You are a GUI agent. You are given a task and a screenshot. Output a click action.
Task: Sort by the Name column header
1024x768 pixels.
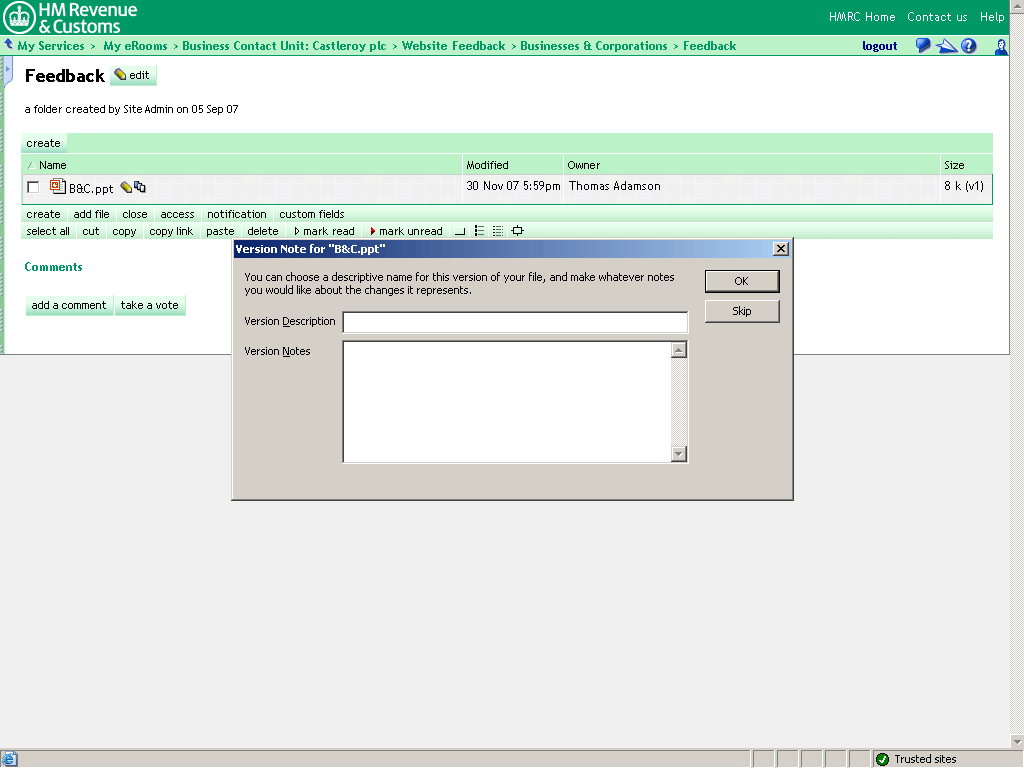pyautogui.click(x=52, y=165)
